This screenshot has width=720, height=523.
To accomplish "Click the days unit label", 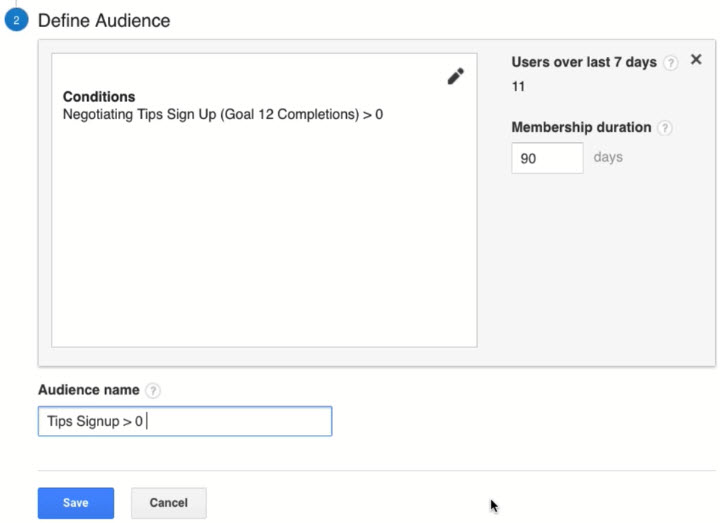I will click(x=608, y=158).
